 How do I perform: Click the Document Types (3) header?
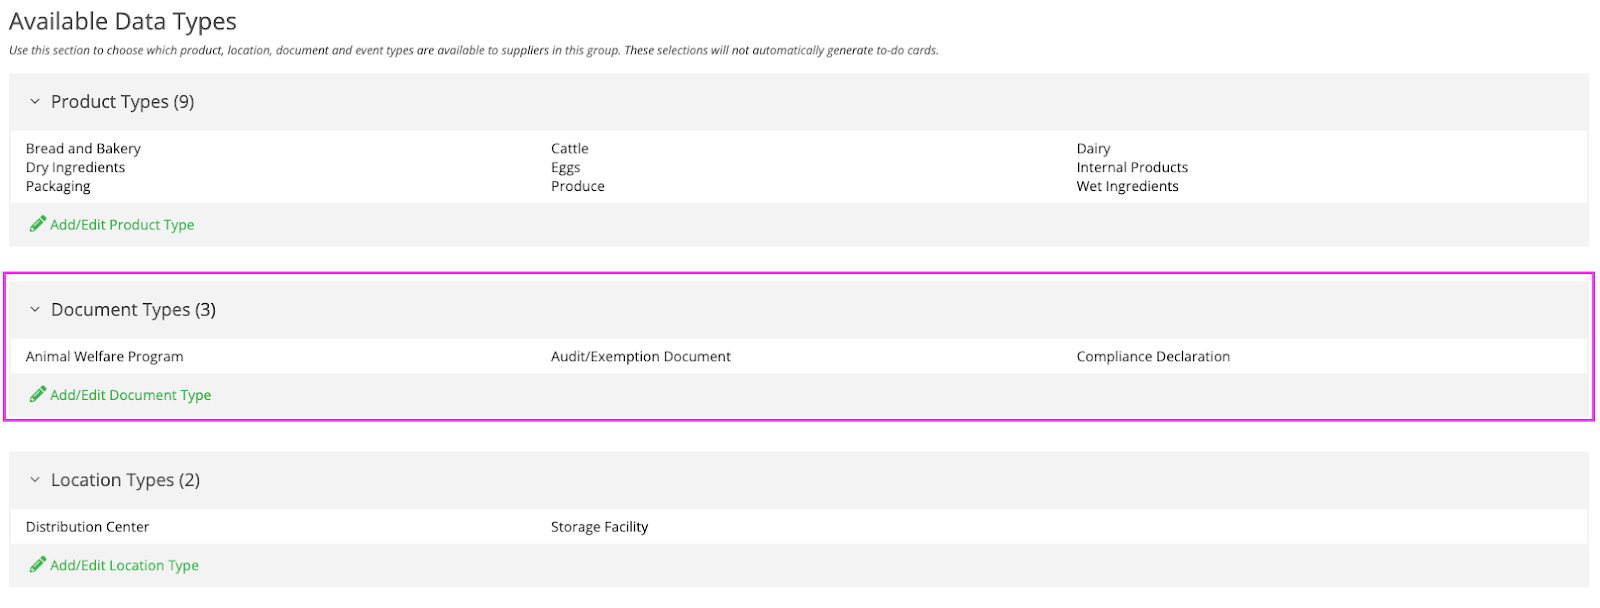coord(133,310)
